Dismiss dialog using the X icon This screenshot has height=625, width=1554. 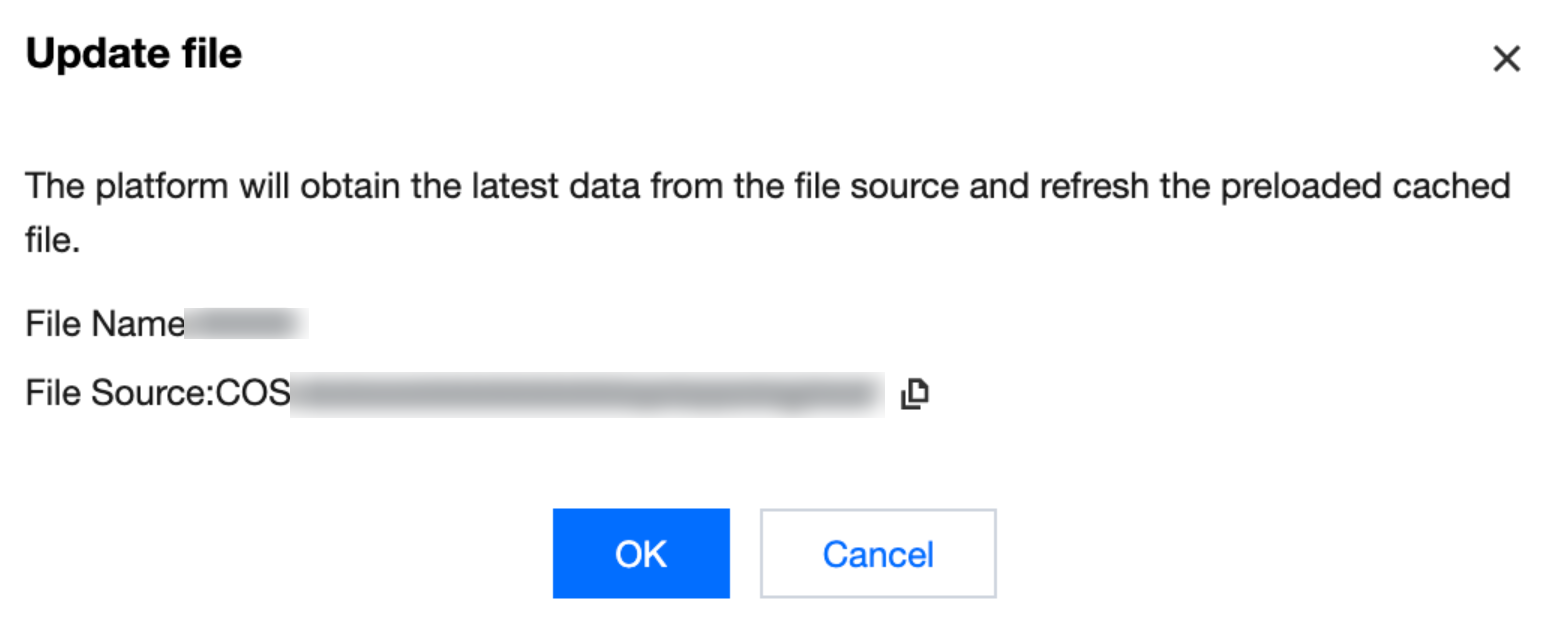point(1506,59)
